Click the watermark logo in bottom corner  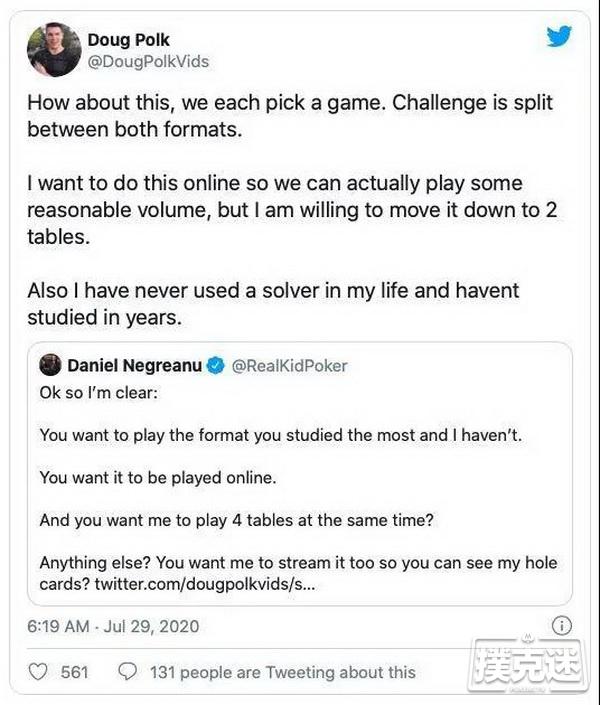[527, 664]
